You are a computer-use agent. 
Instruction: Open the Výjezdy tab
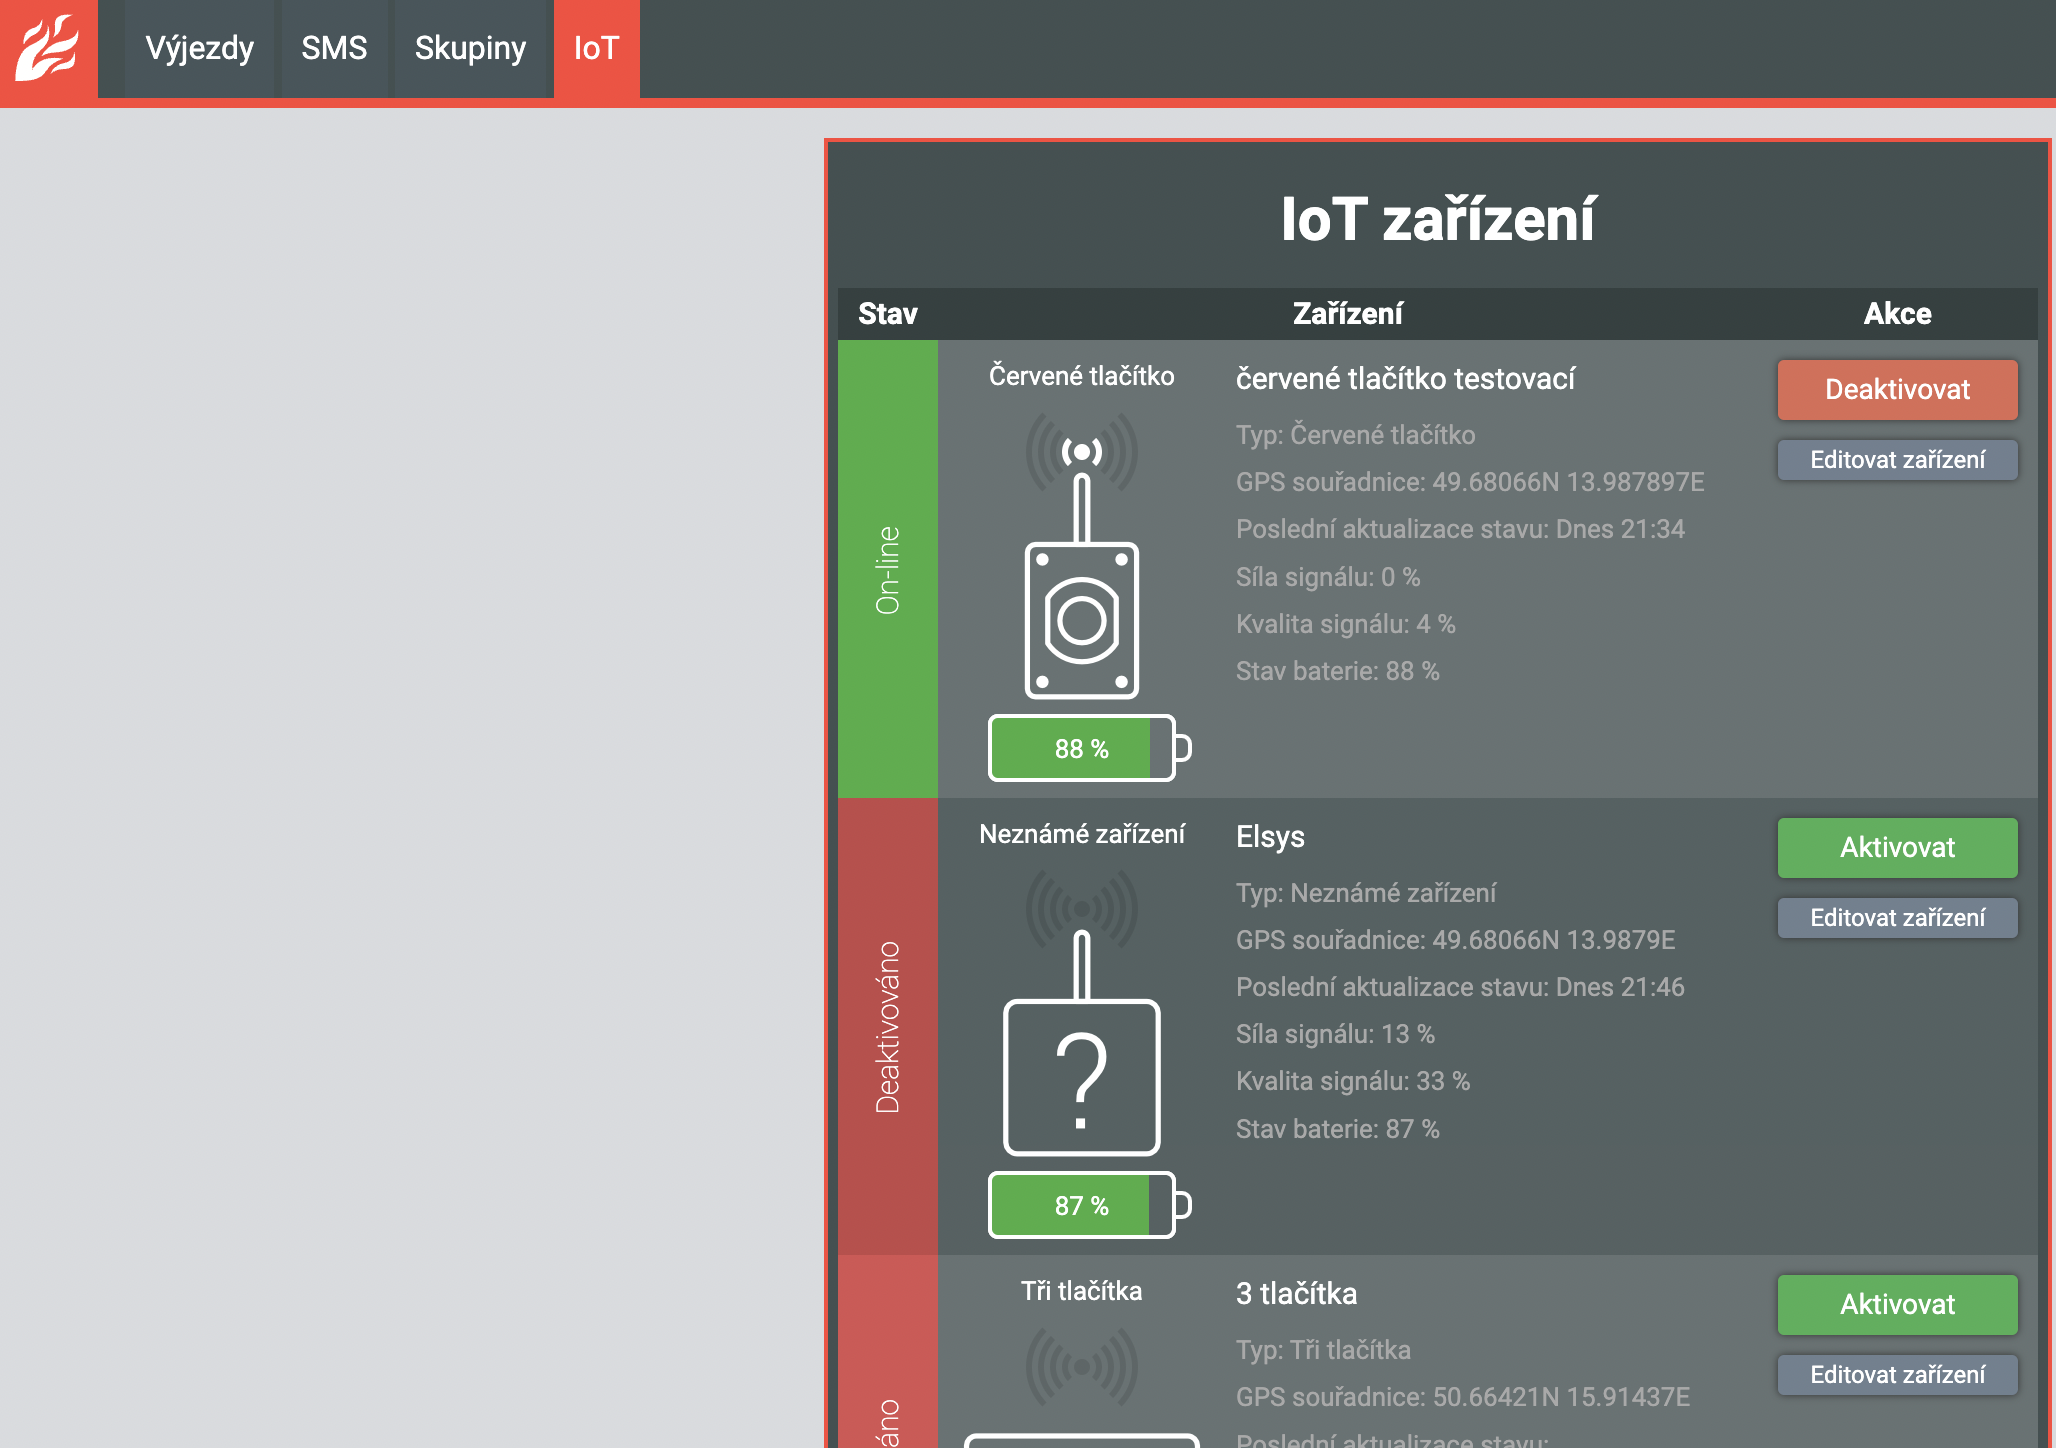(x=199, y=48)
